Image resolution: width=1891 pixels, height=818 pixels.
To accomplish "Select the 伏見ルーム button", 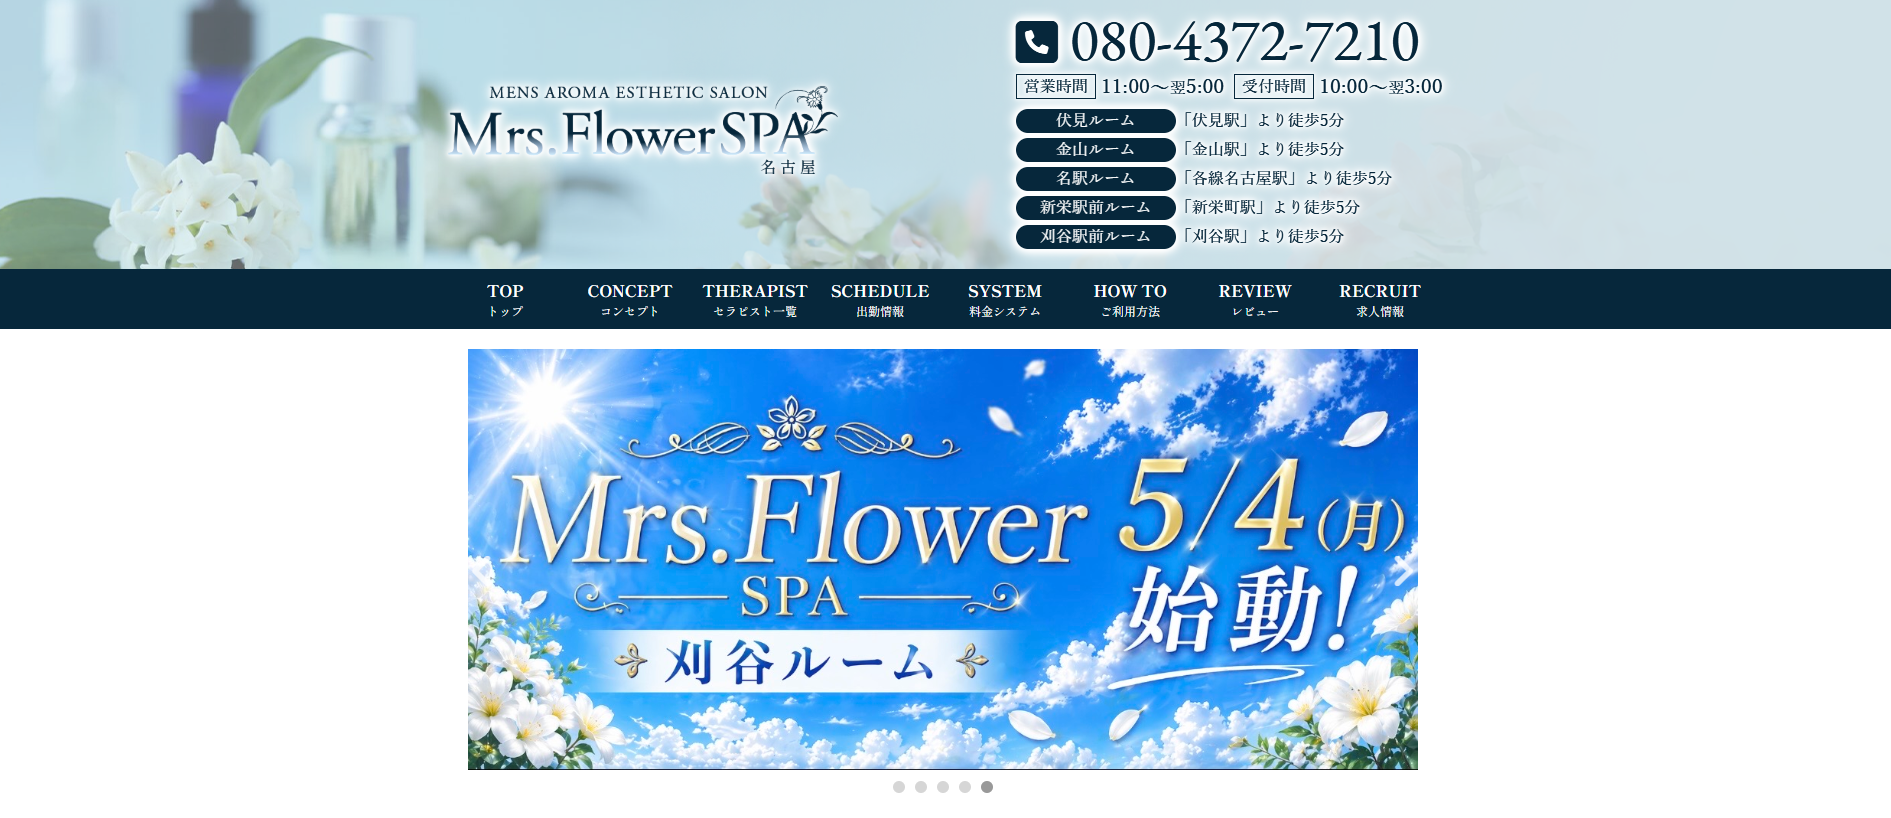I will [x=1095, y=120].
